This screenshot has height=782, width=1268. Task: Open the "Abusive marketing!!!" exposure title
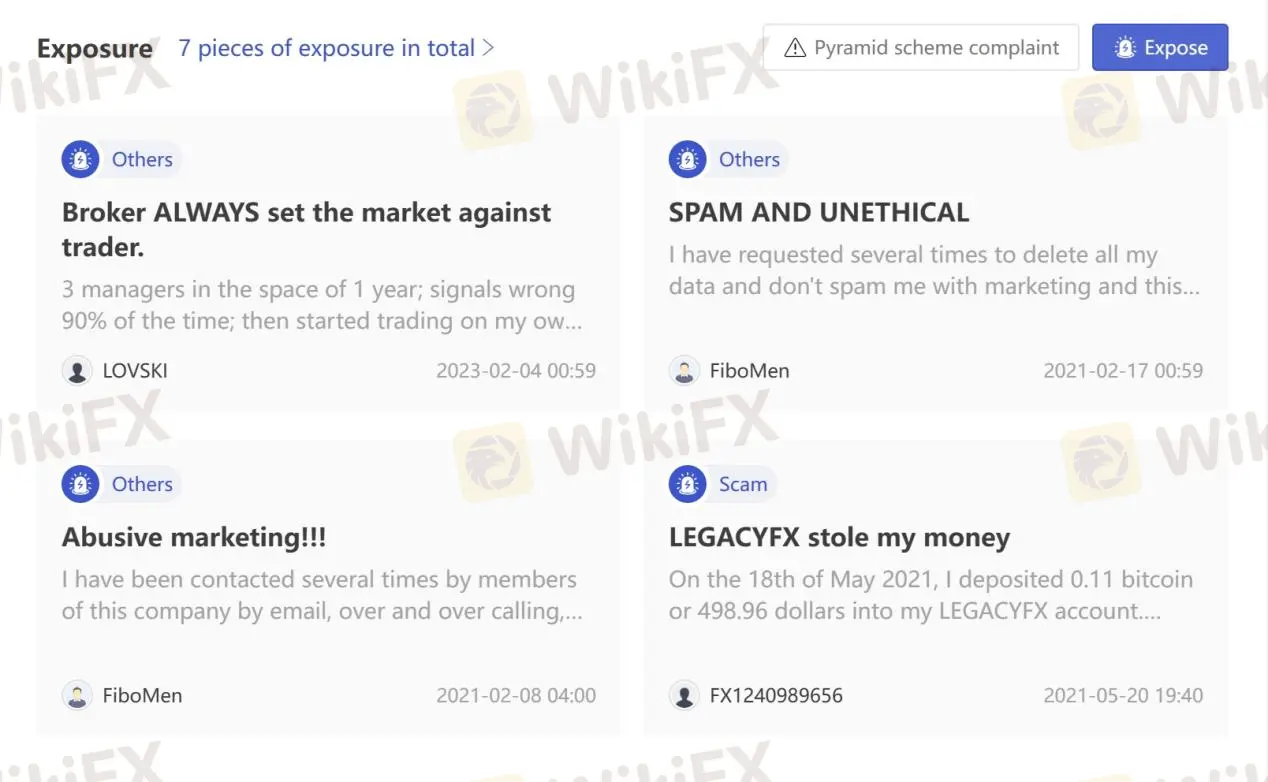click(194, 537)
